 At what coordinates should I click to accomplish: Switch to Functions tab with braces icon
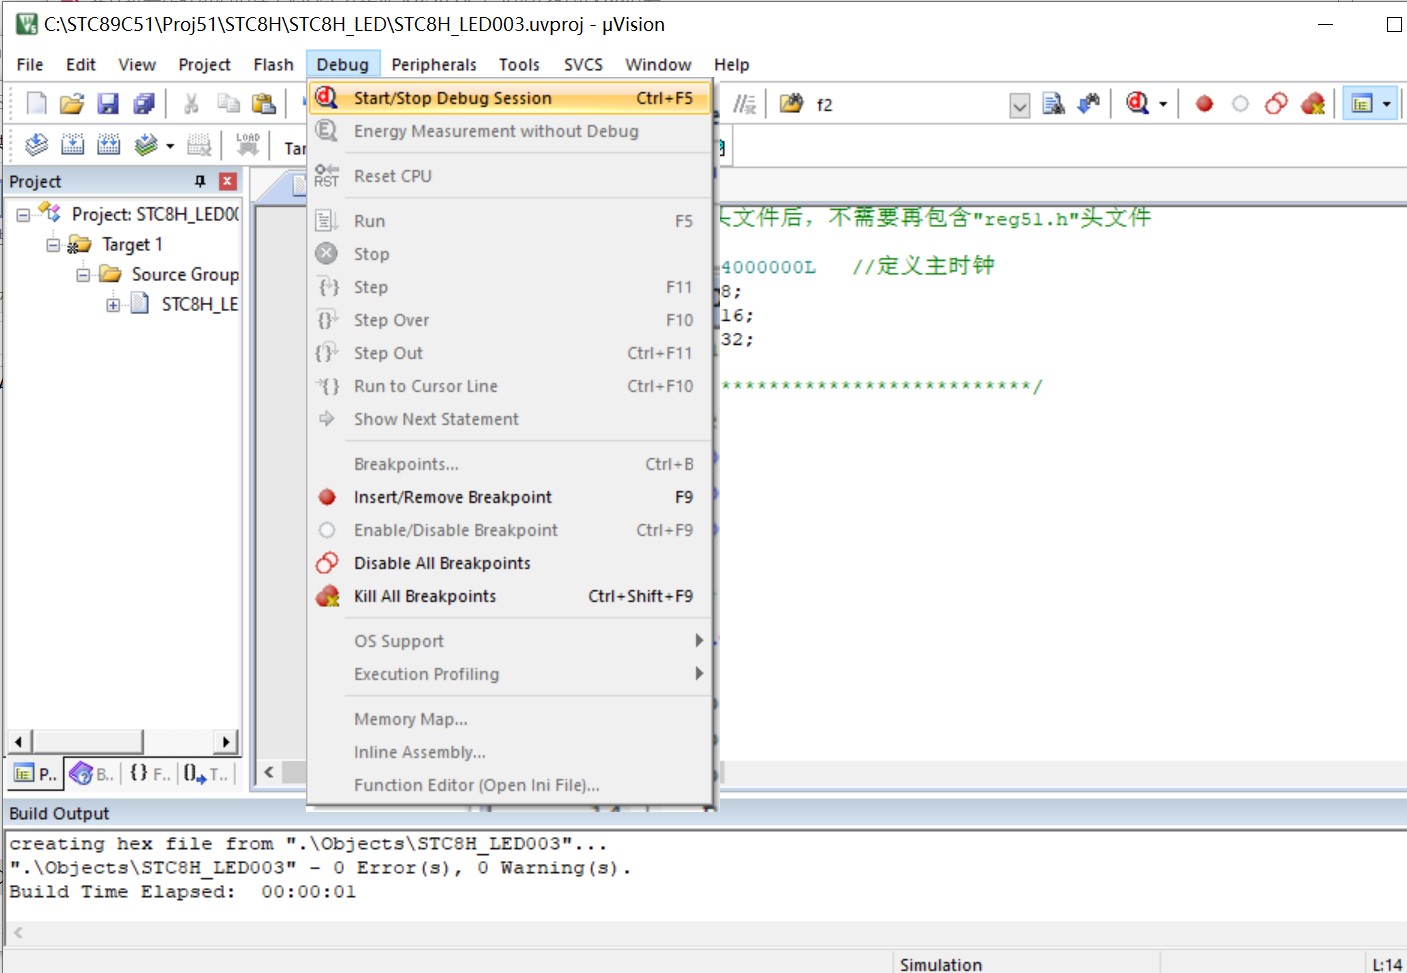tap(150, 774)
